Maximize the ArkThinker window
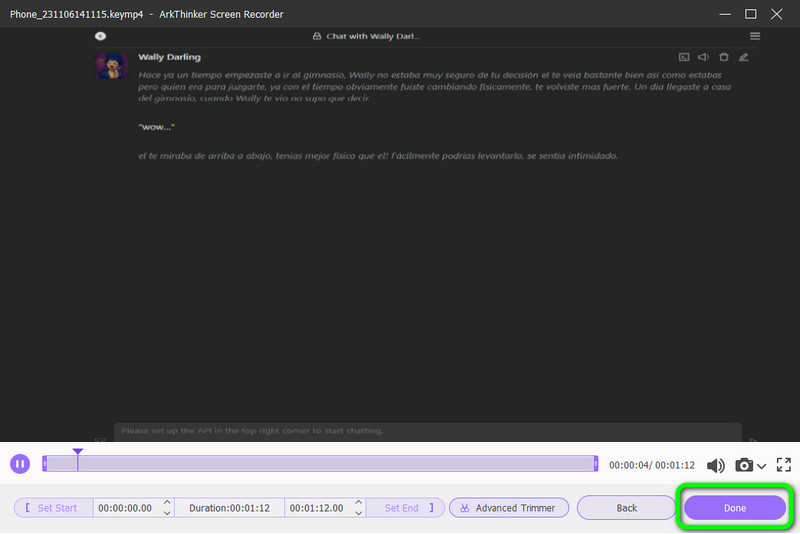This screenshot has width=800, height=534. [x=751, y=14]
